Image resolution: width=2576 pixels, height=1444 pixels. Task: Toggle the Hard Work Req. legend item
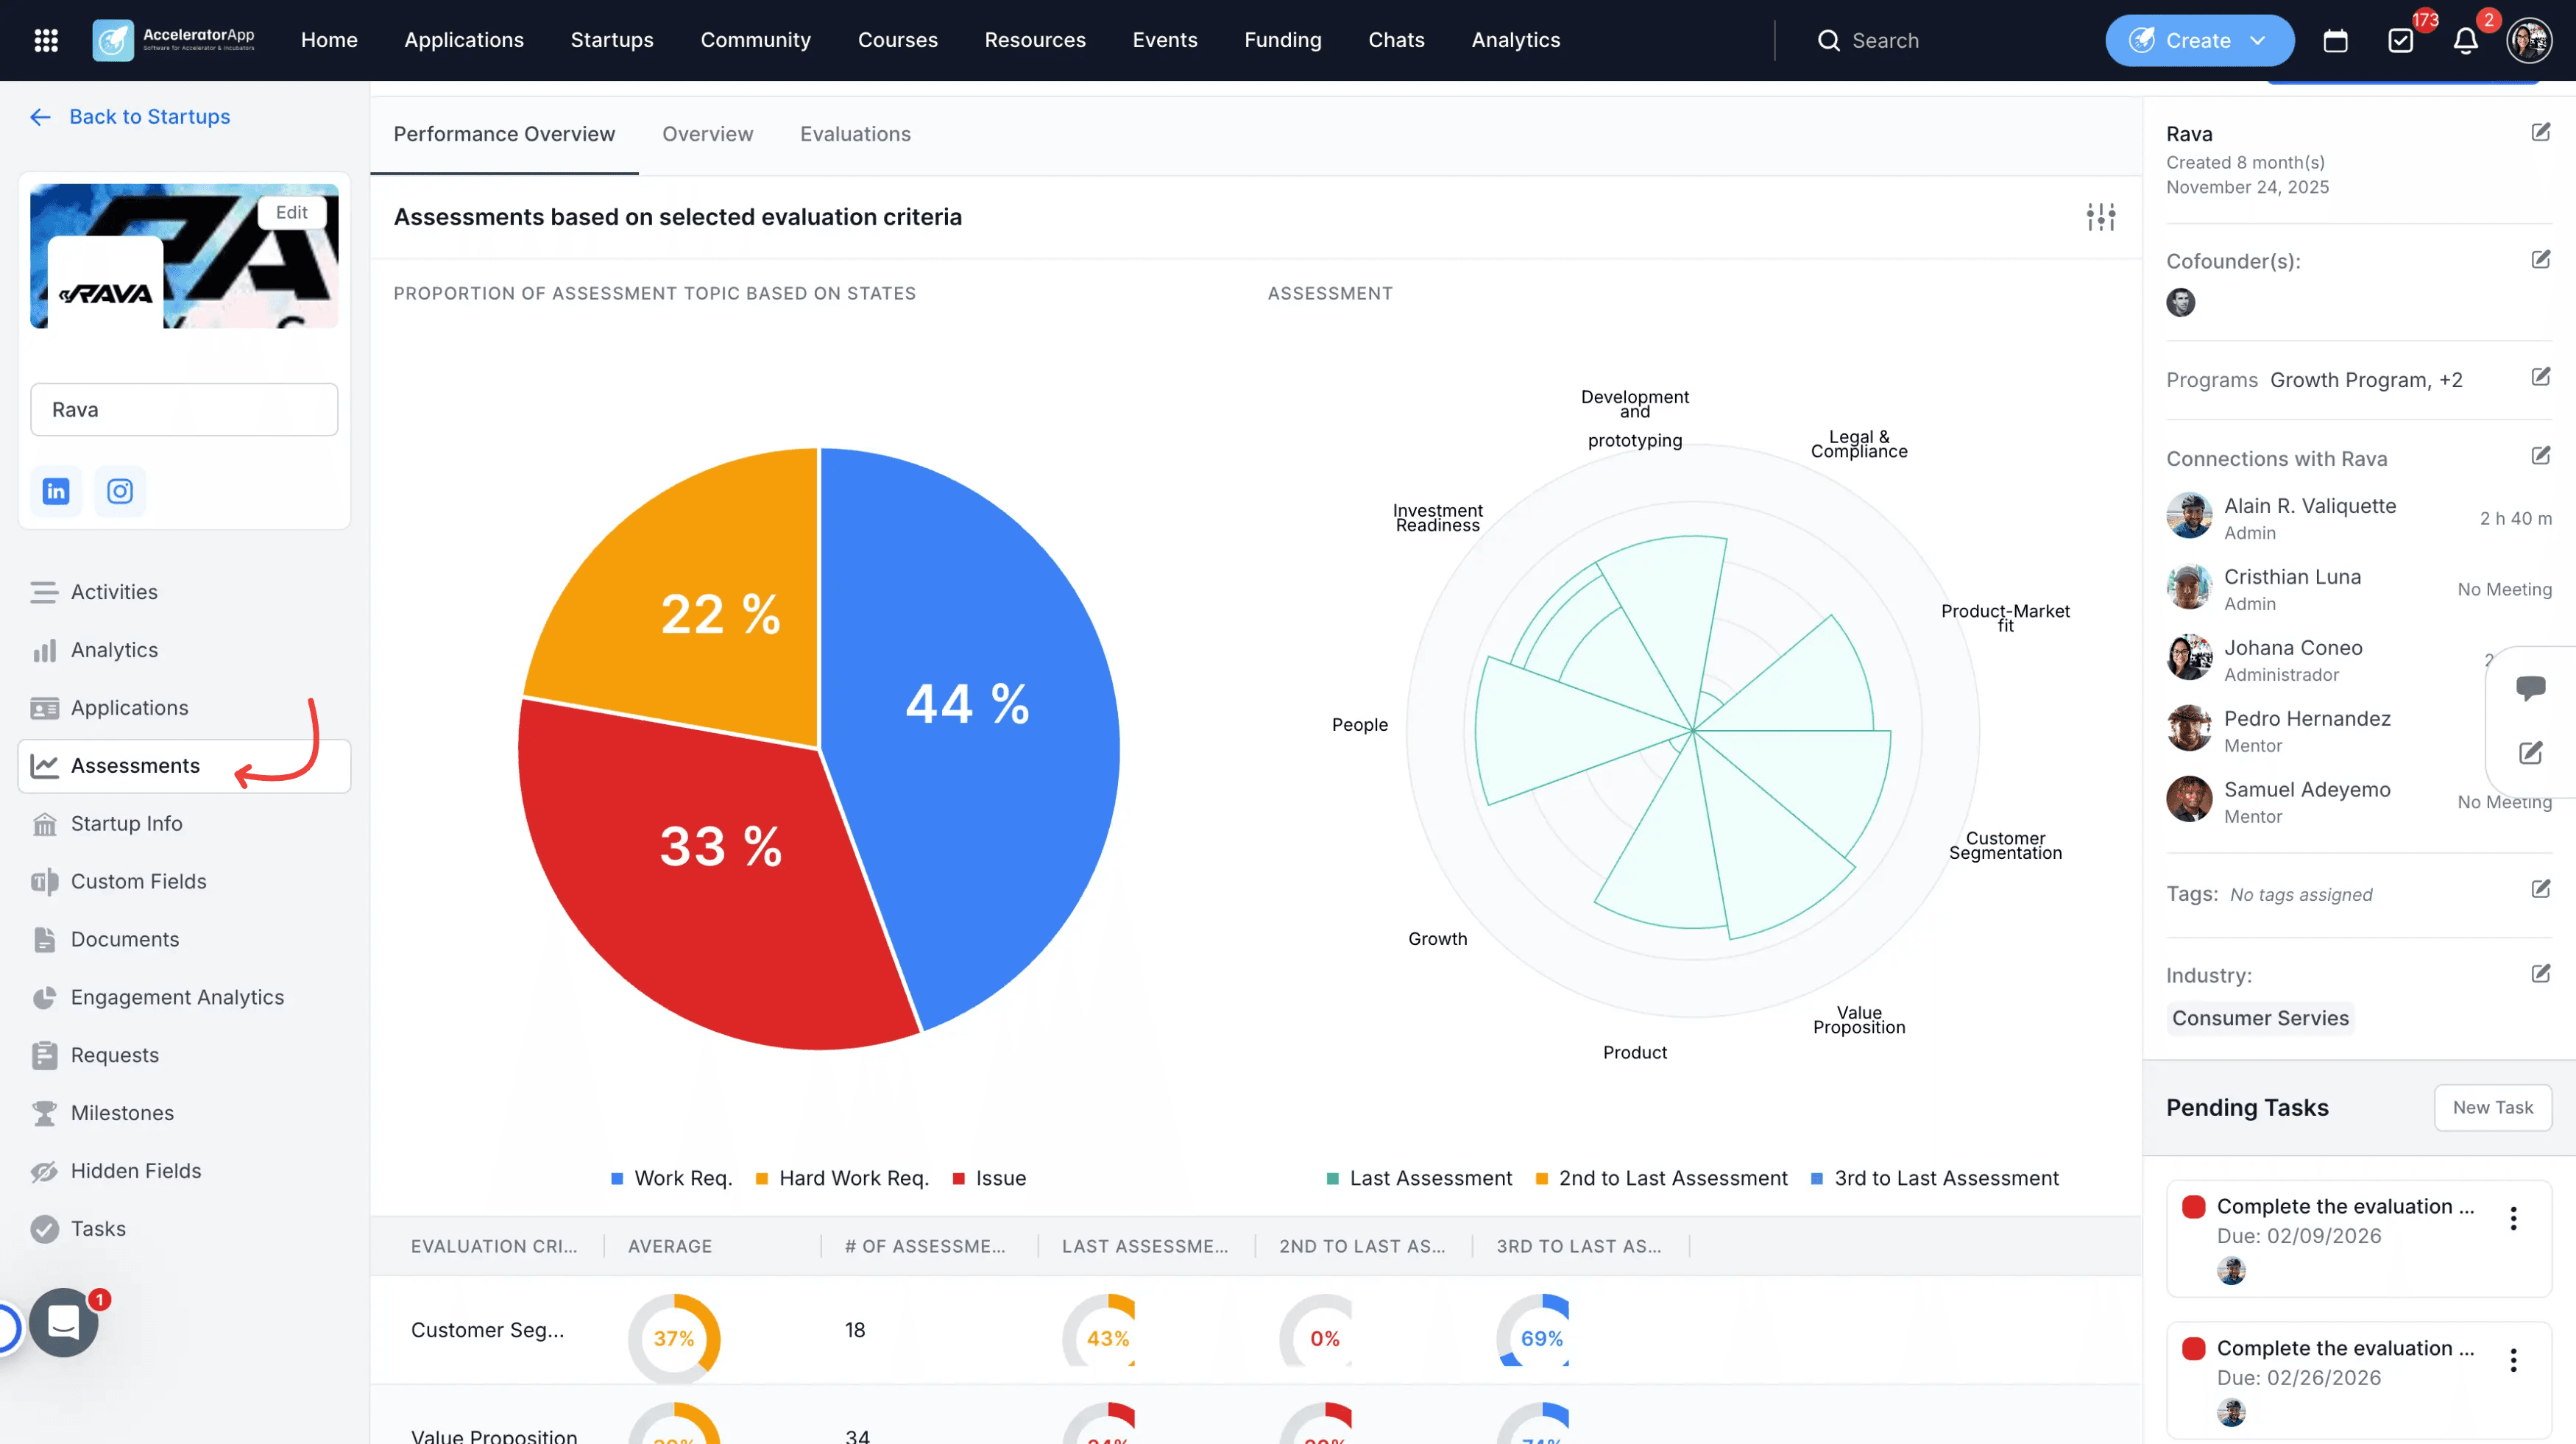coord(842,1178)
